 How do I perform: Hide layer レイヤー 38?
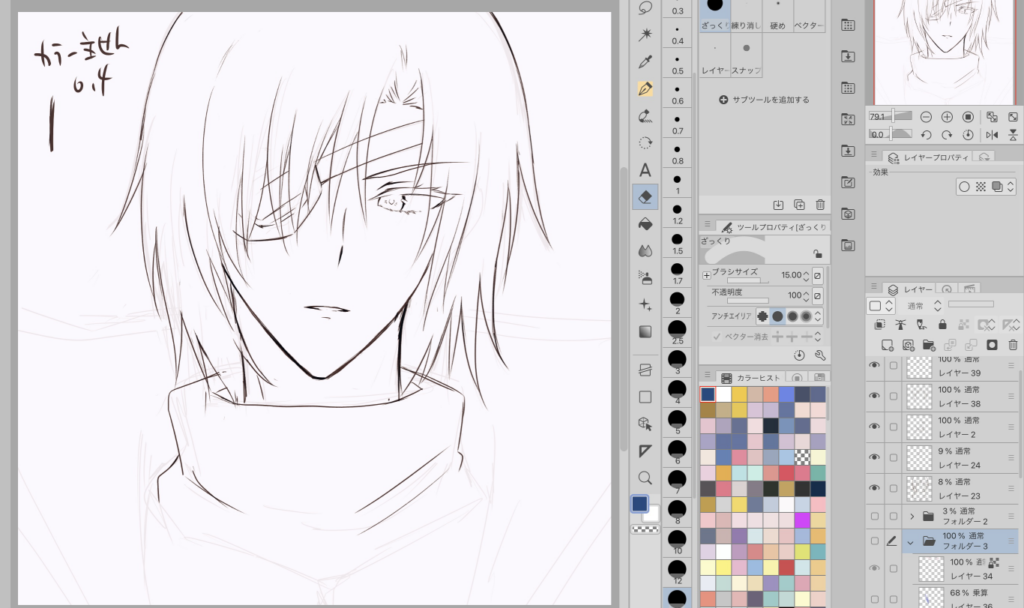tap(874, 396)
